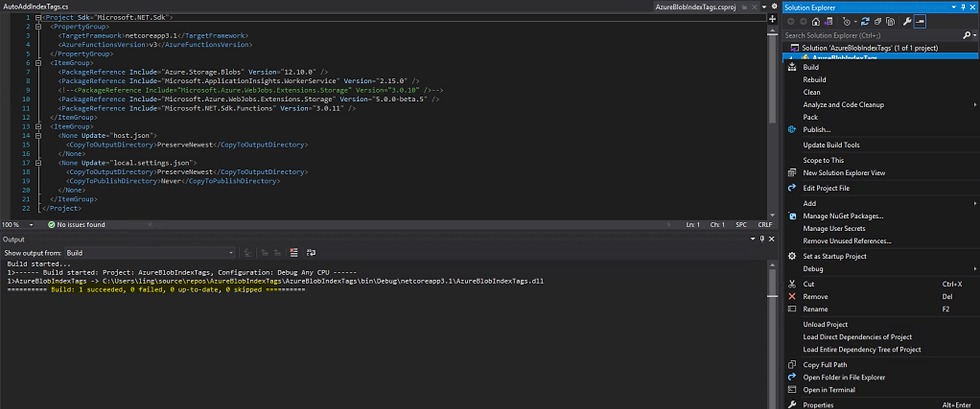
Task: Click Search Solution Explorer input field
Action: (x=872, y=36)
